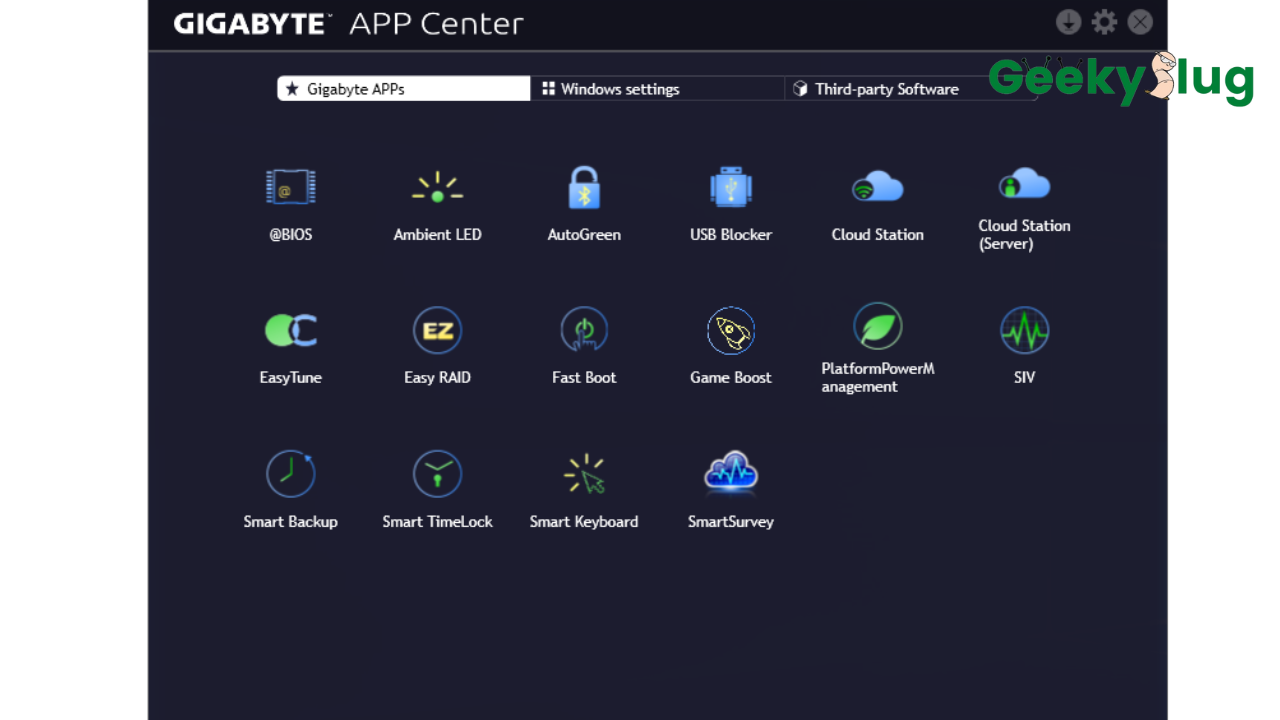
Task: Launch SIV system information viewer
Action: click(x=1024, y=331)
